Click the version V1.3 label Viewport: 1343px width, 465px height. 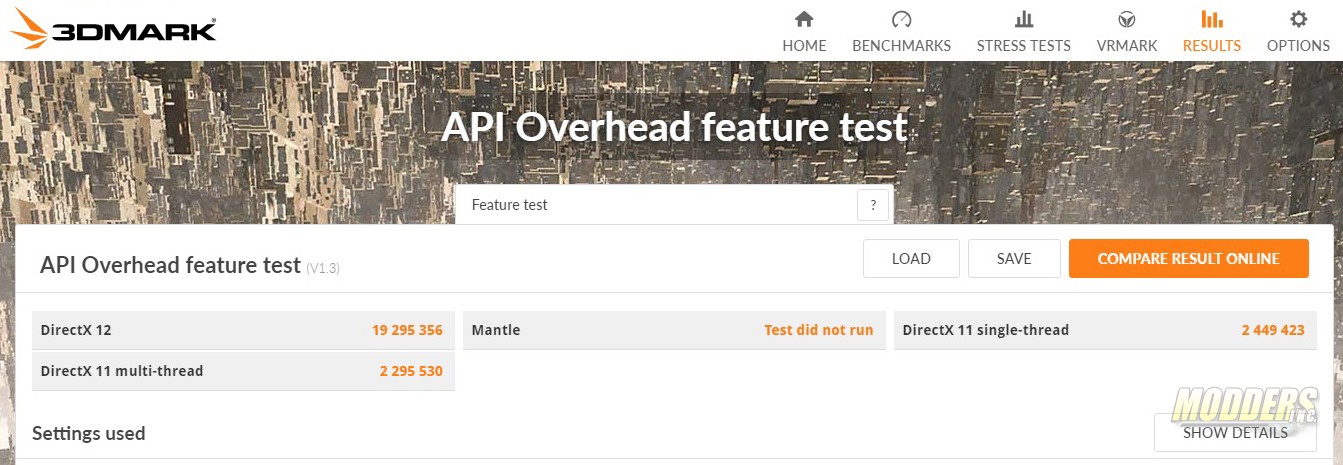tap(323, 268)
